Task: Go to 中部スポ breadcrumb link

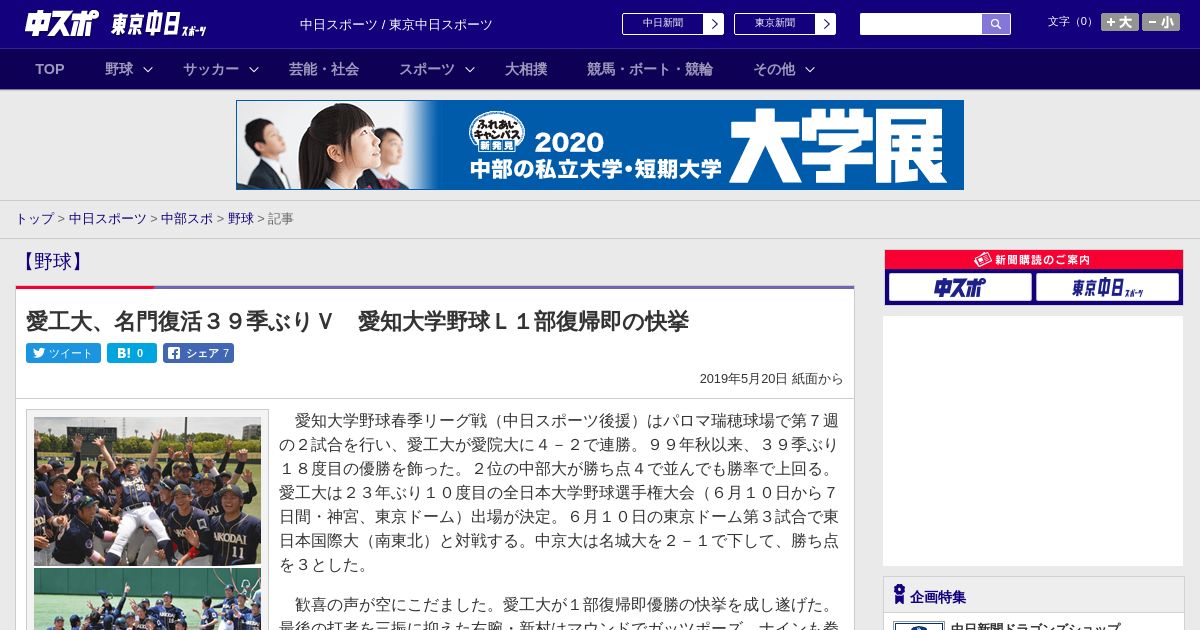Action: (x=187, y=218)
